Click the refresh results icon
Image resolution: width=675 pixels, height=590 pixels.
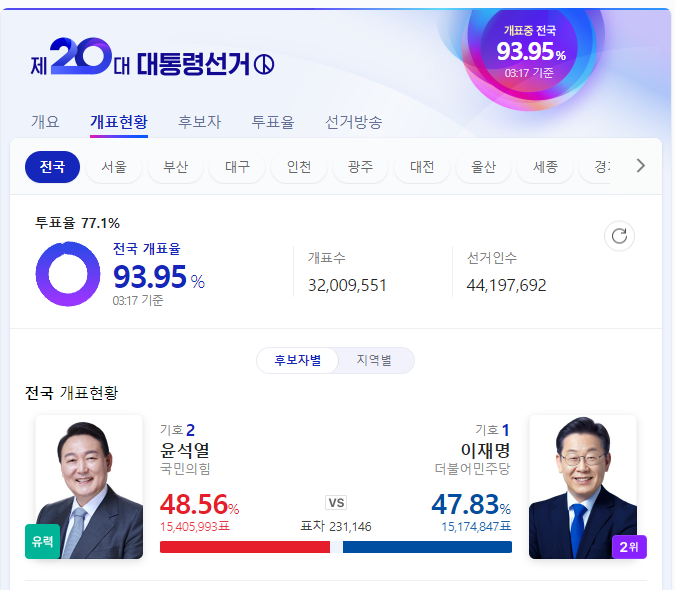click(x=619, y=236)
